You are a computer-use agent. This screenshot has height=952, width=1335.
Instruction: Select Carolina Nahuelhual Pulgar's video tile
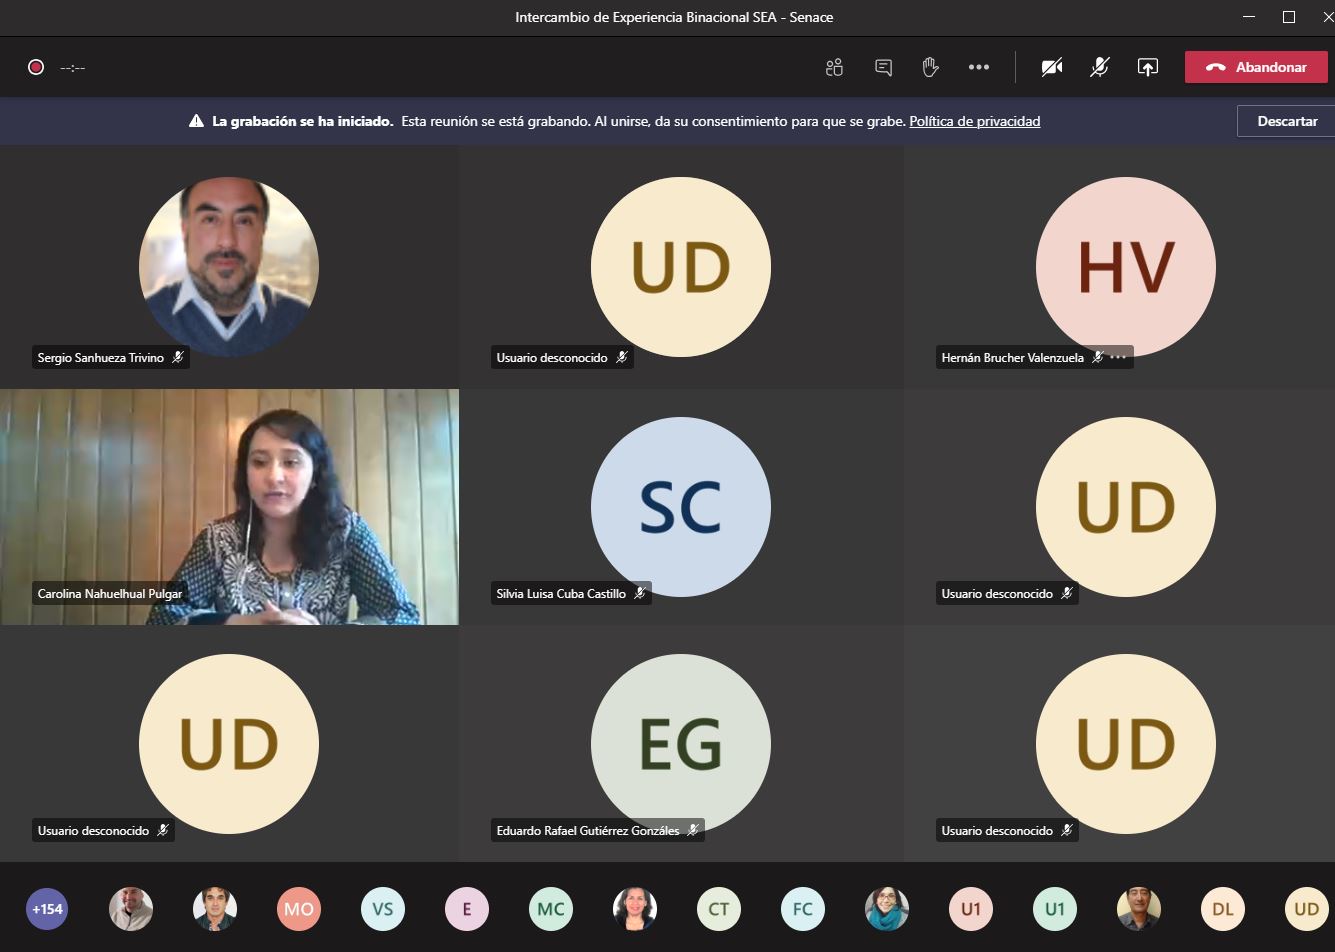tap(229, 507)
